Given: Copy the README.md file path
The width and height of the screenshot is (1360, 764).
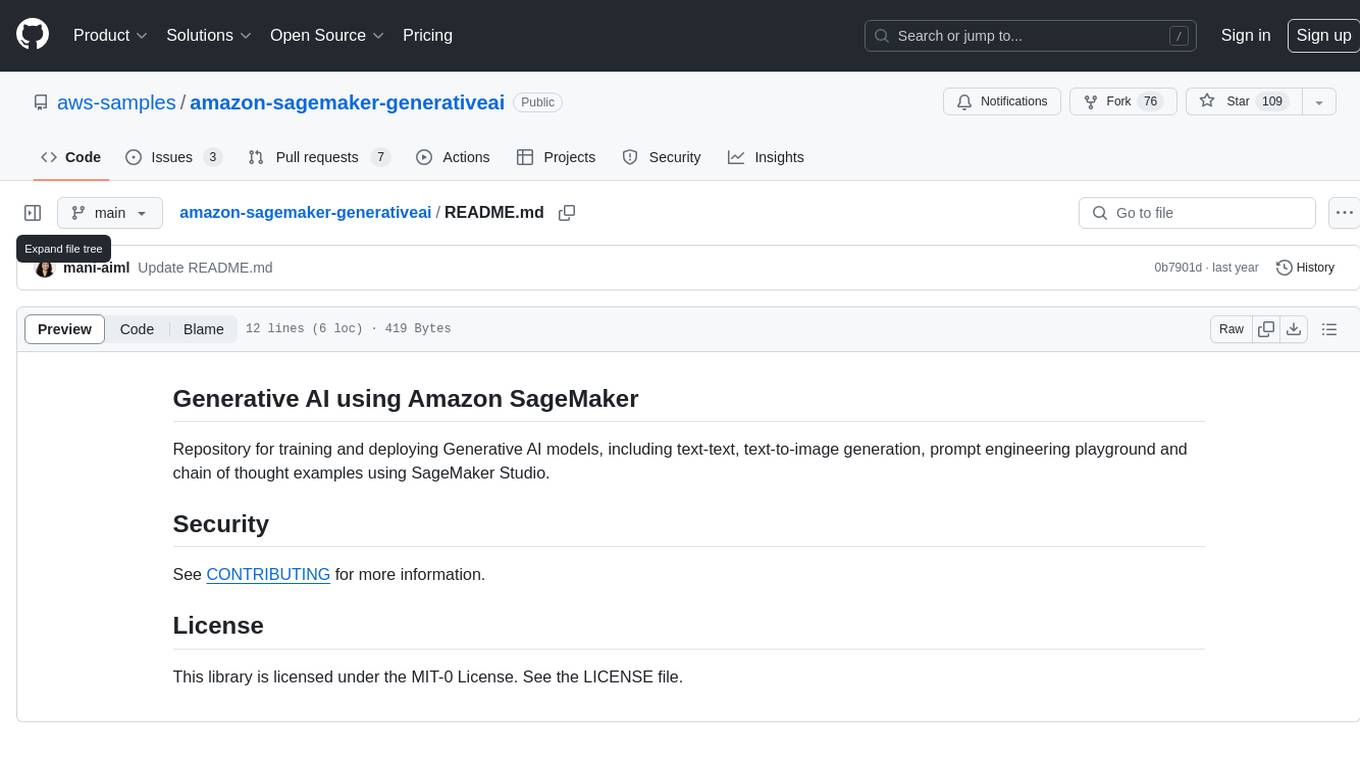Looking at the screenshot, I should pos(567,213).
